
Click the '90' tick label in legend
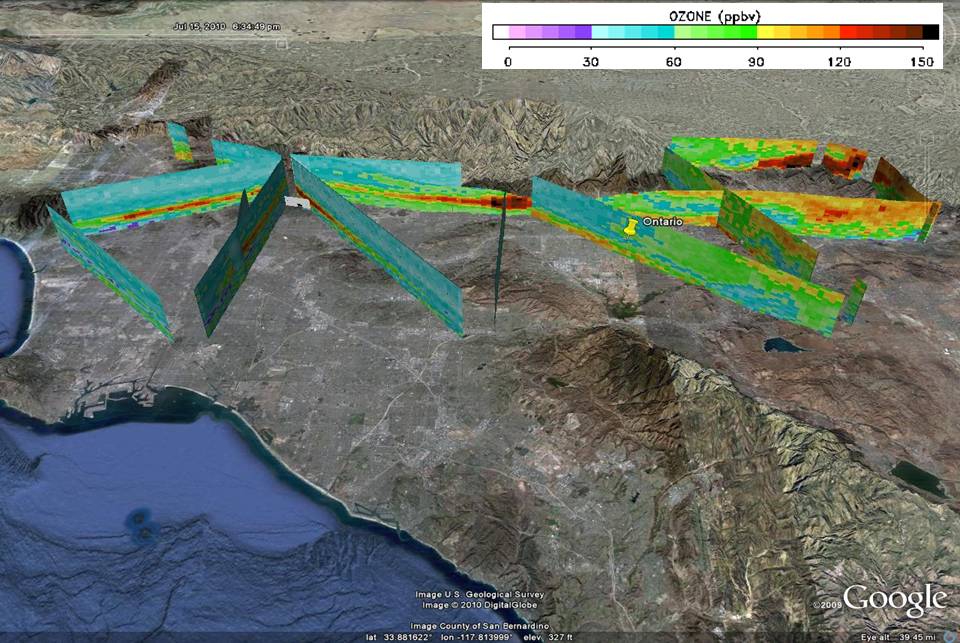756,62
